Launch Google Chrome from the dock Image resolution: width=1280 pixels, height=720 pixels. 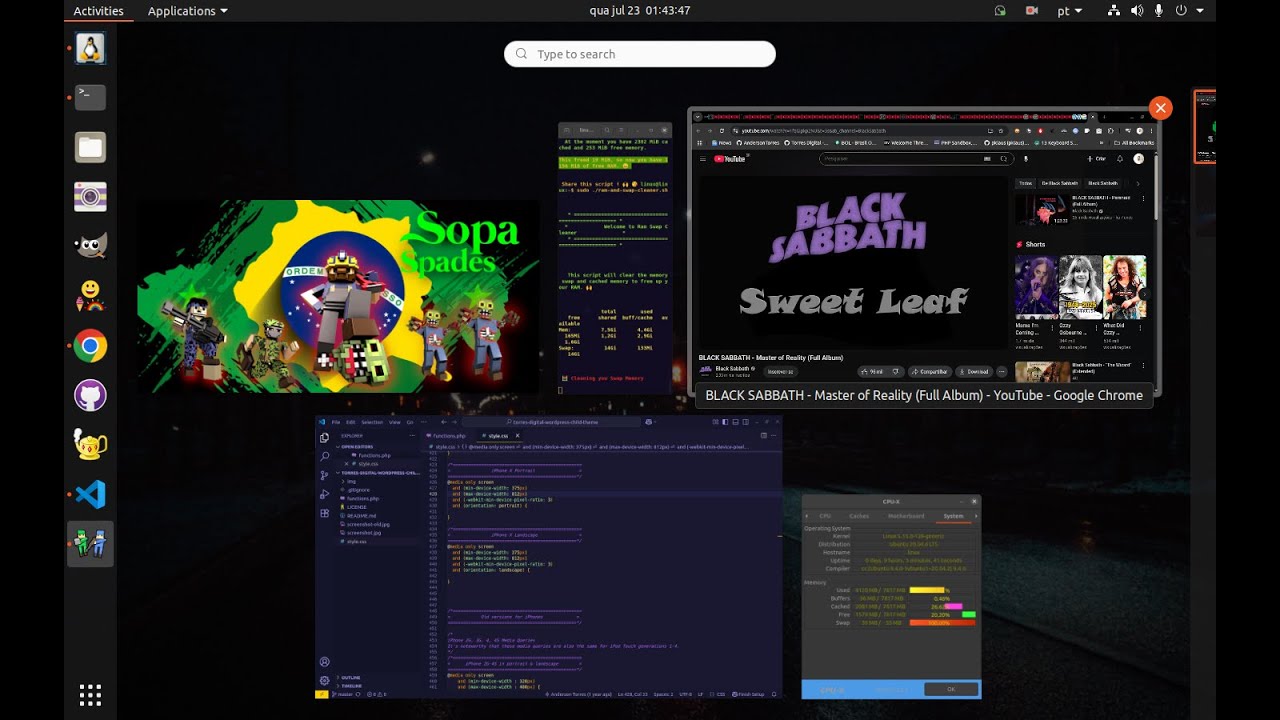point(90,346)
